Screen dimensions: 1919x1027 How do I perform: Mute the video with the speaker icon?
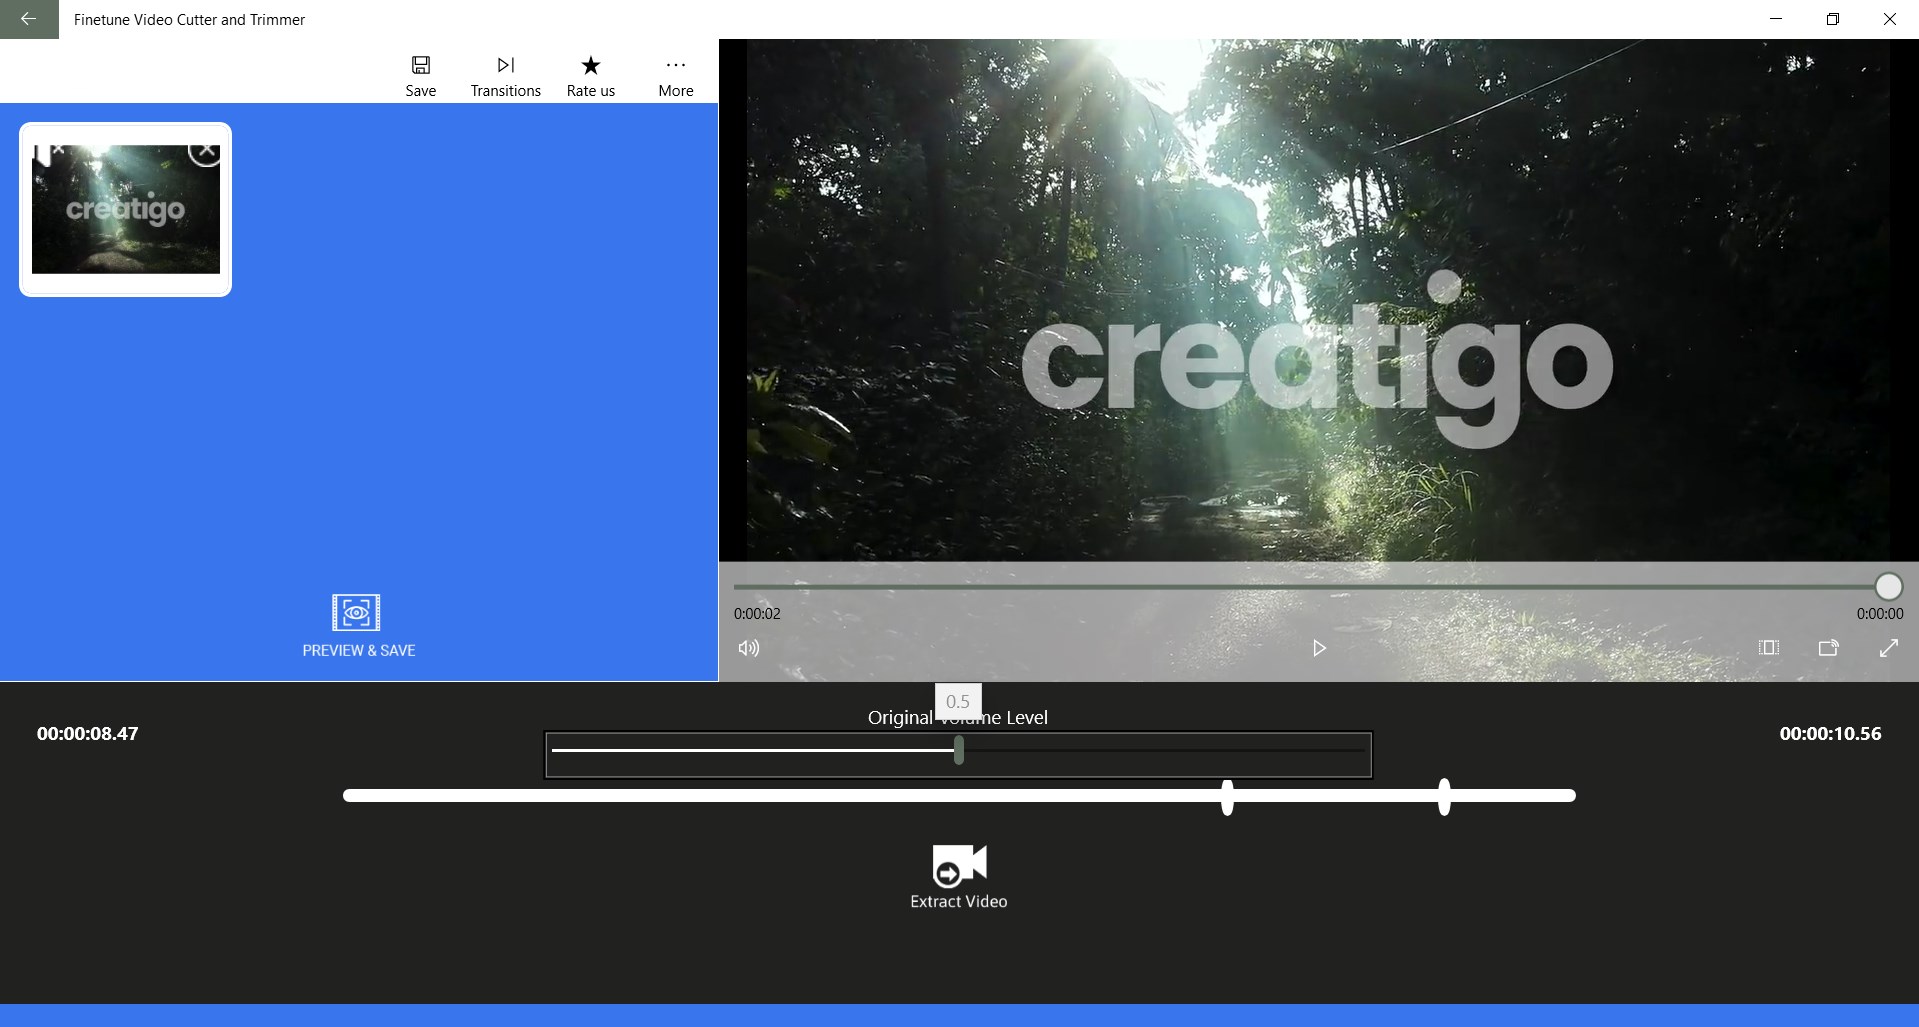point(748,648)
